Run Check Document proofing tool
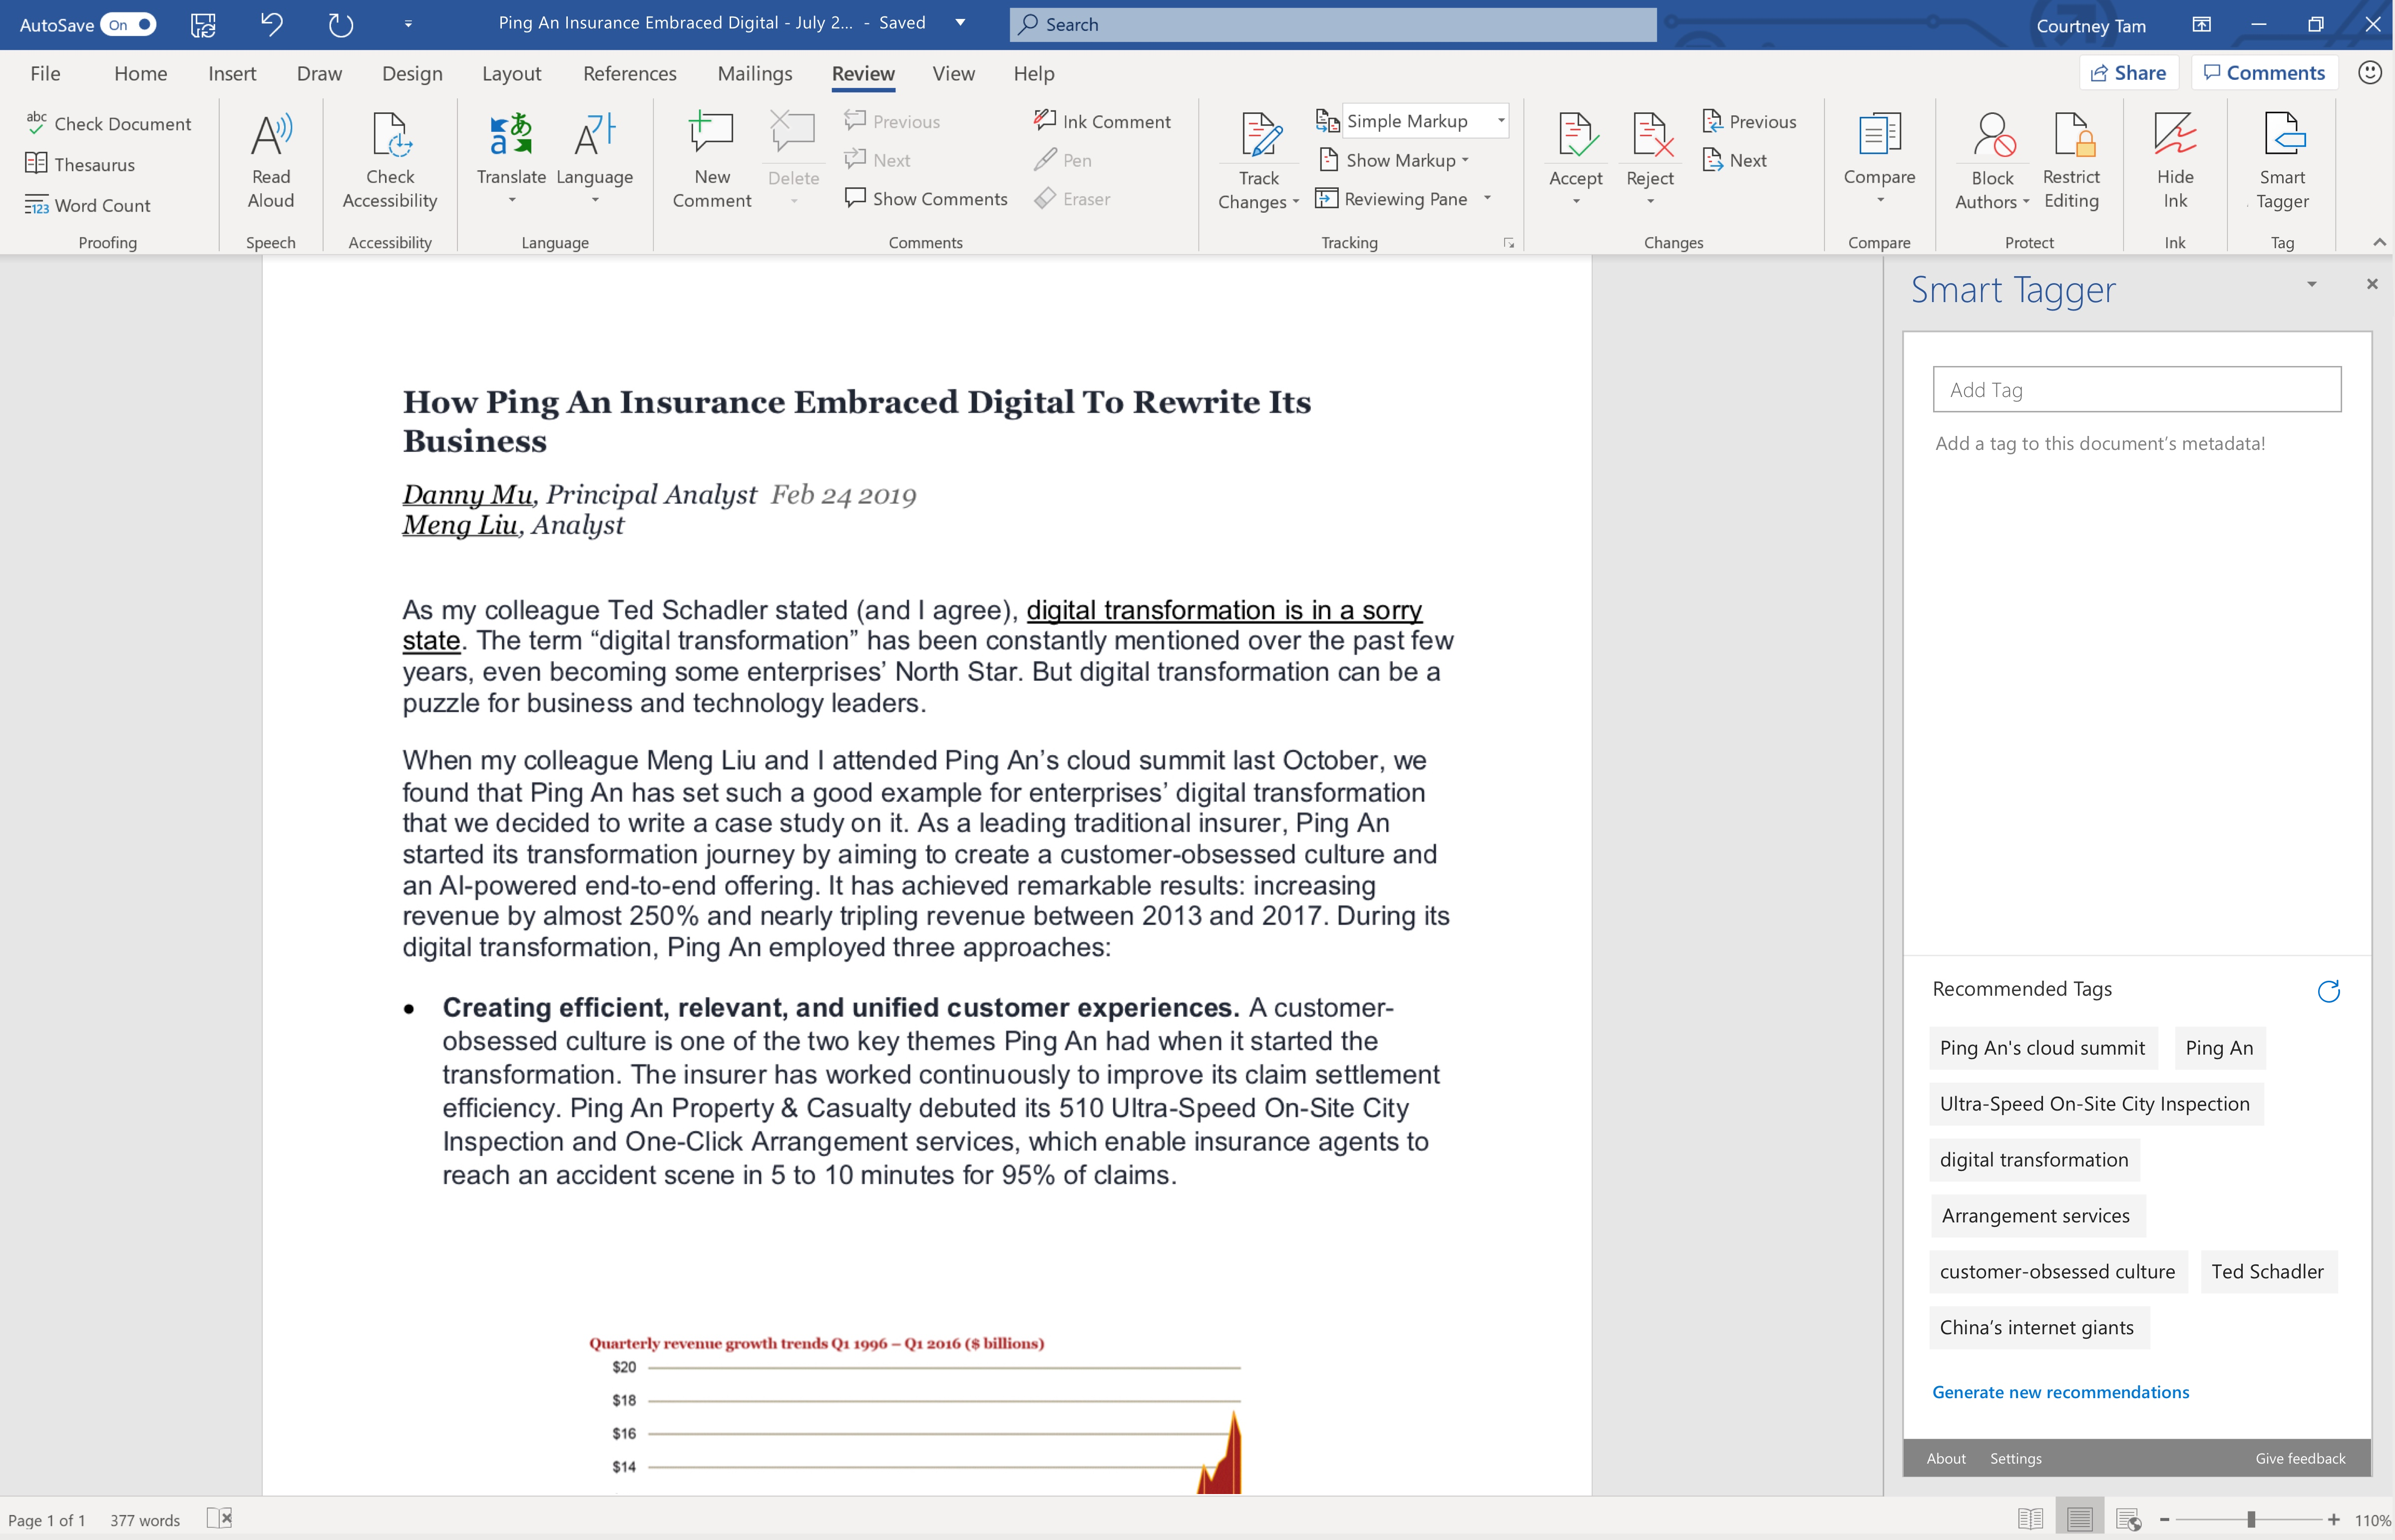 point(108,123)
